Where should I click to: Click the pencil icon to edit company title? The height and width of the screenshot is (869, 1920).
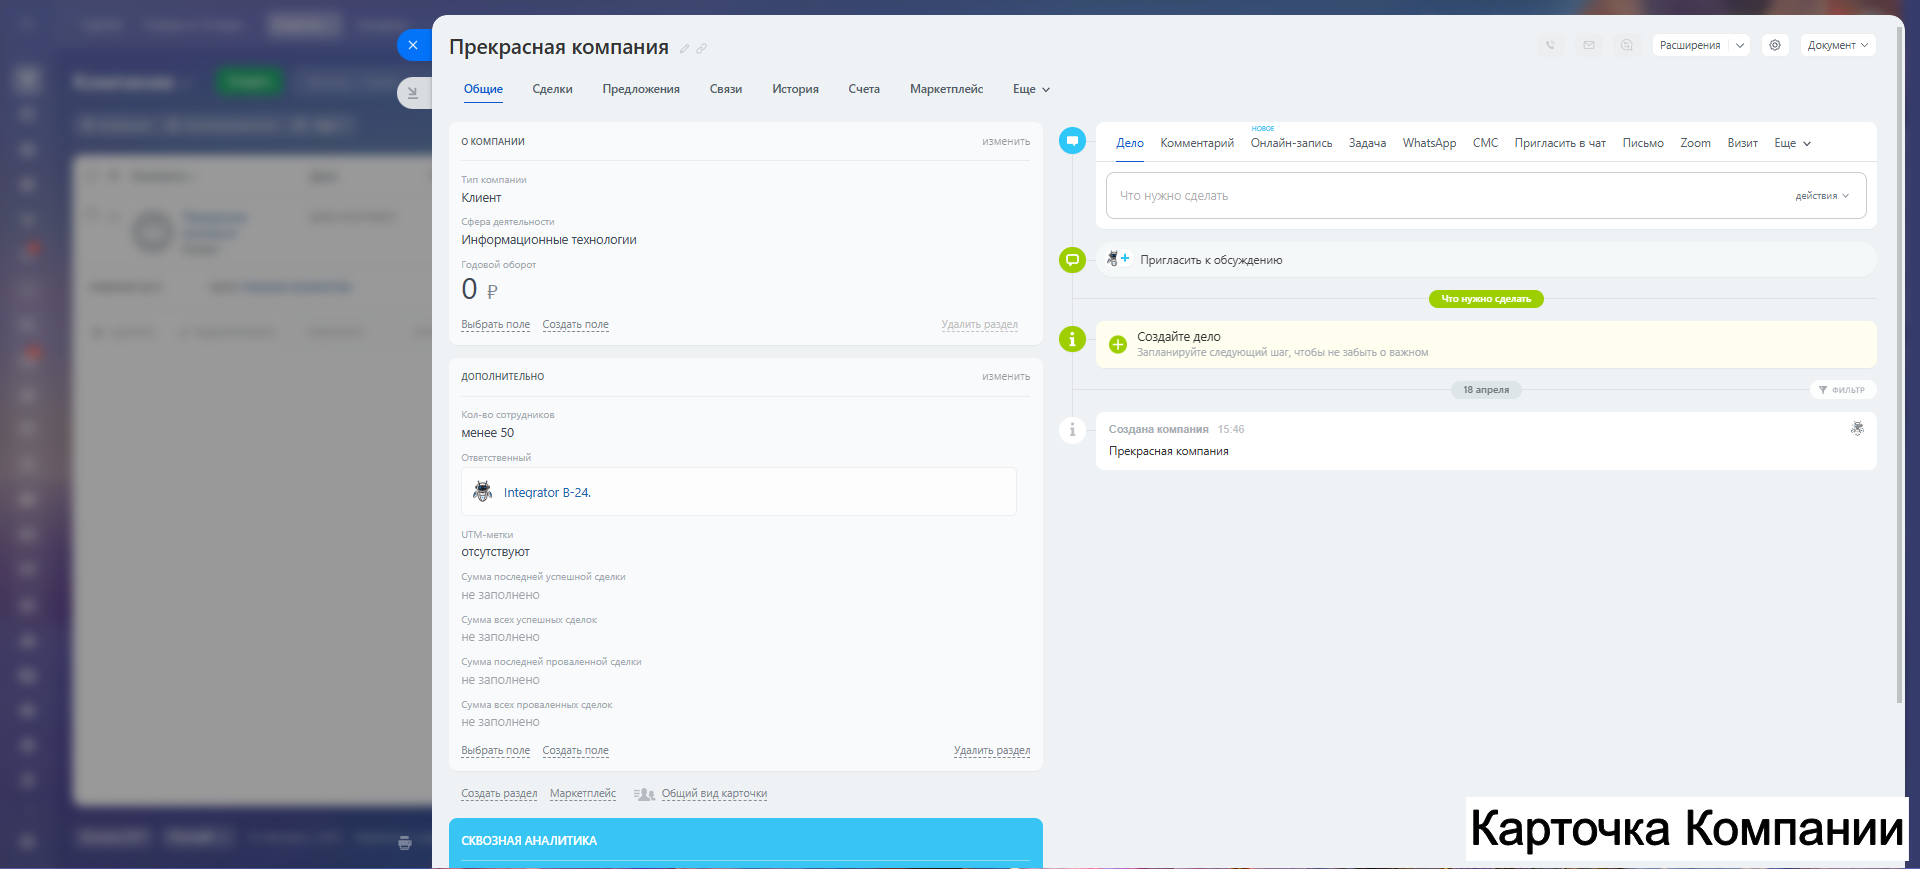point(685,49)
